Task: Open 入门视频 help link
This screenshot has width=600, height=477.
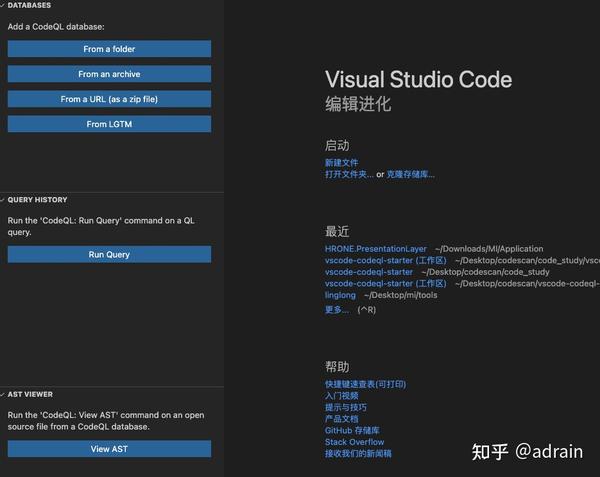Action: coord(341,396)
